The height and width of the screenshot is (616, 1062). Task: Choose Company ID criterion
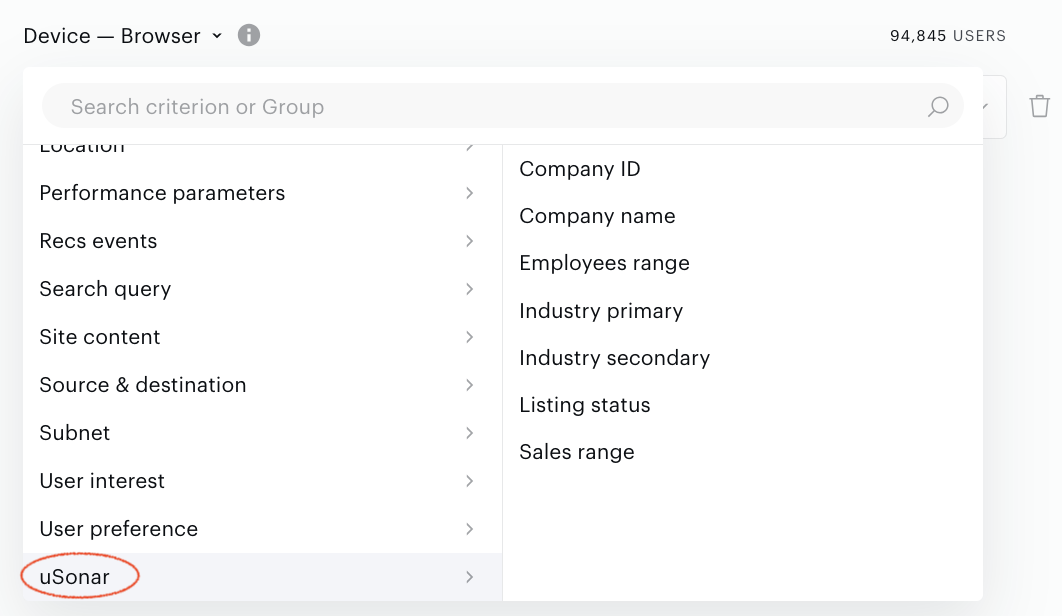point(580,169)
